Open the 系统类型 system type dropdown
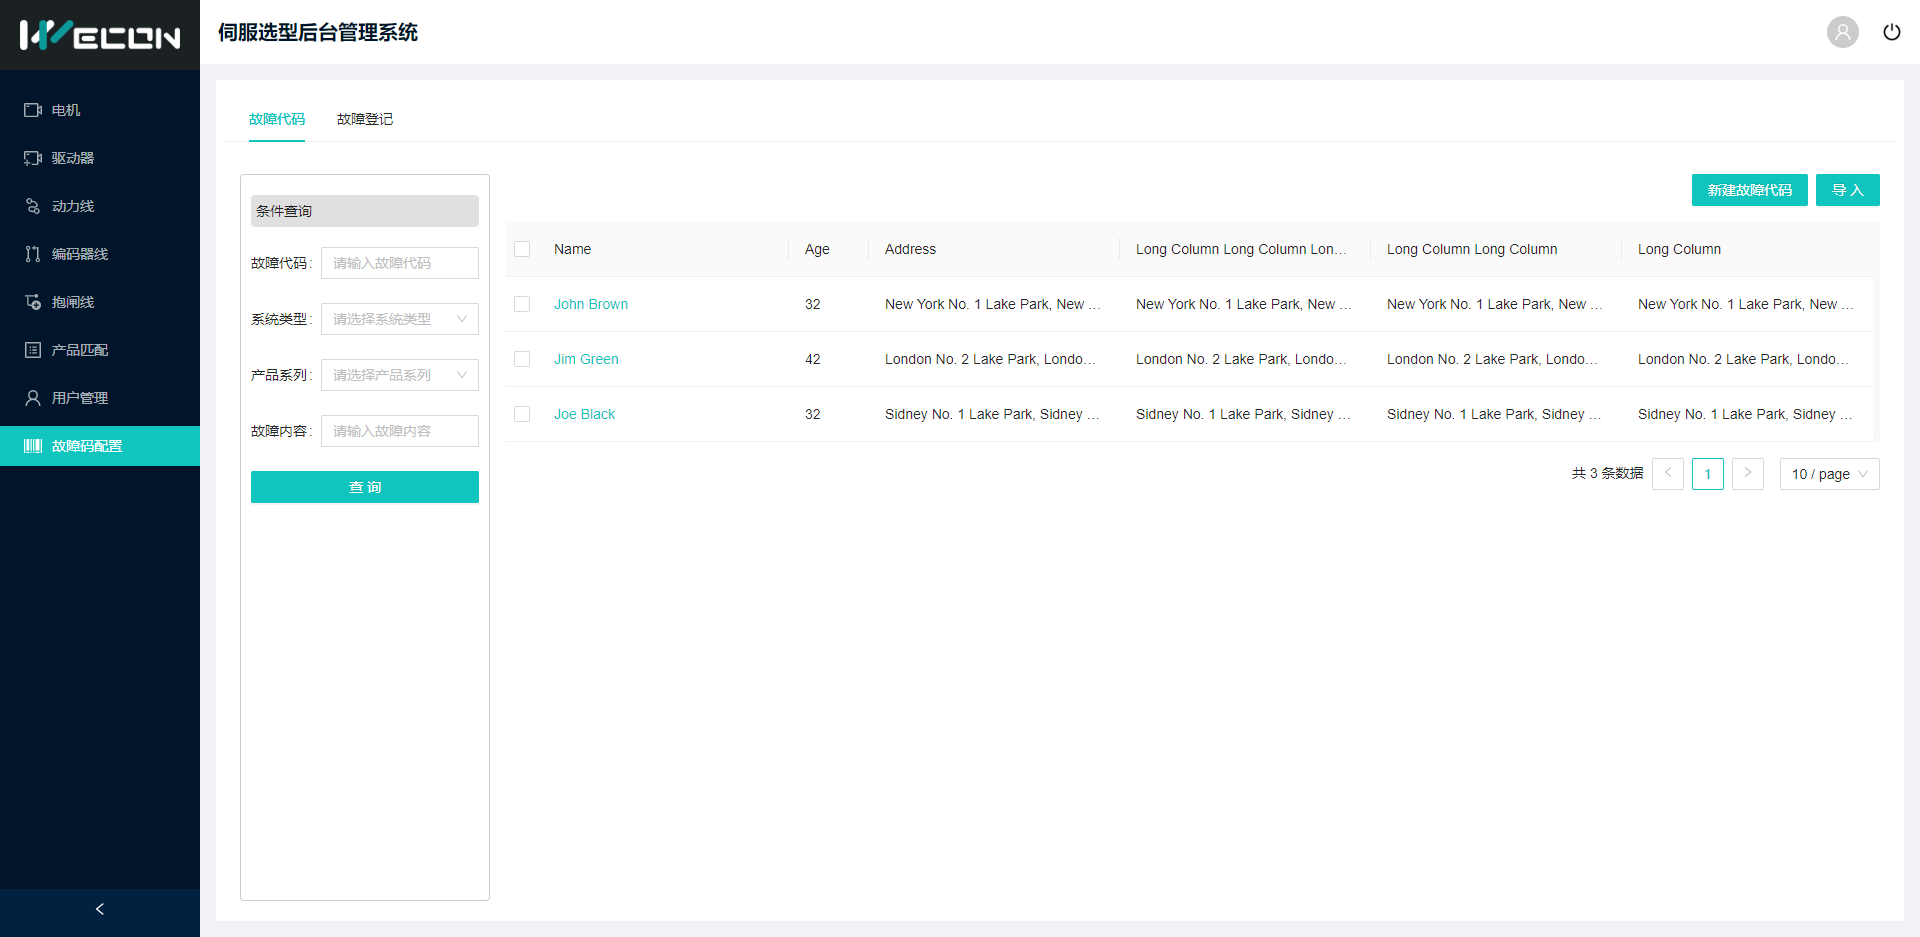Viewport: 1920px width, 937px height. click(x=399, y=319)
